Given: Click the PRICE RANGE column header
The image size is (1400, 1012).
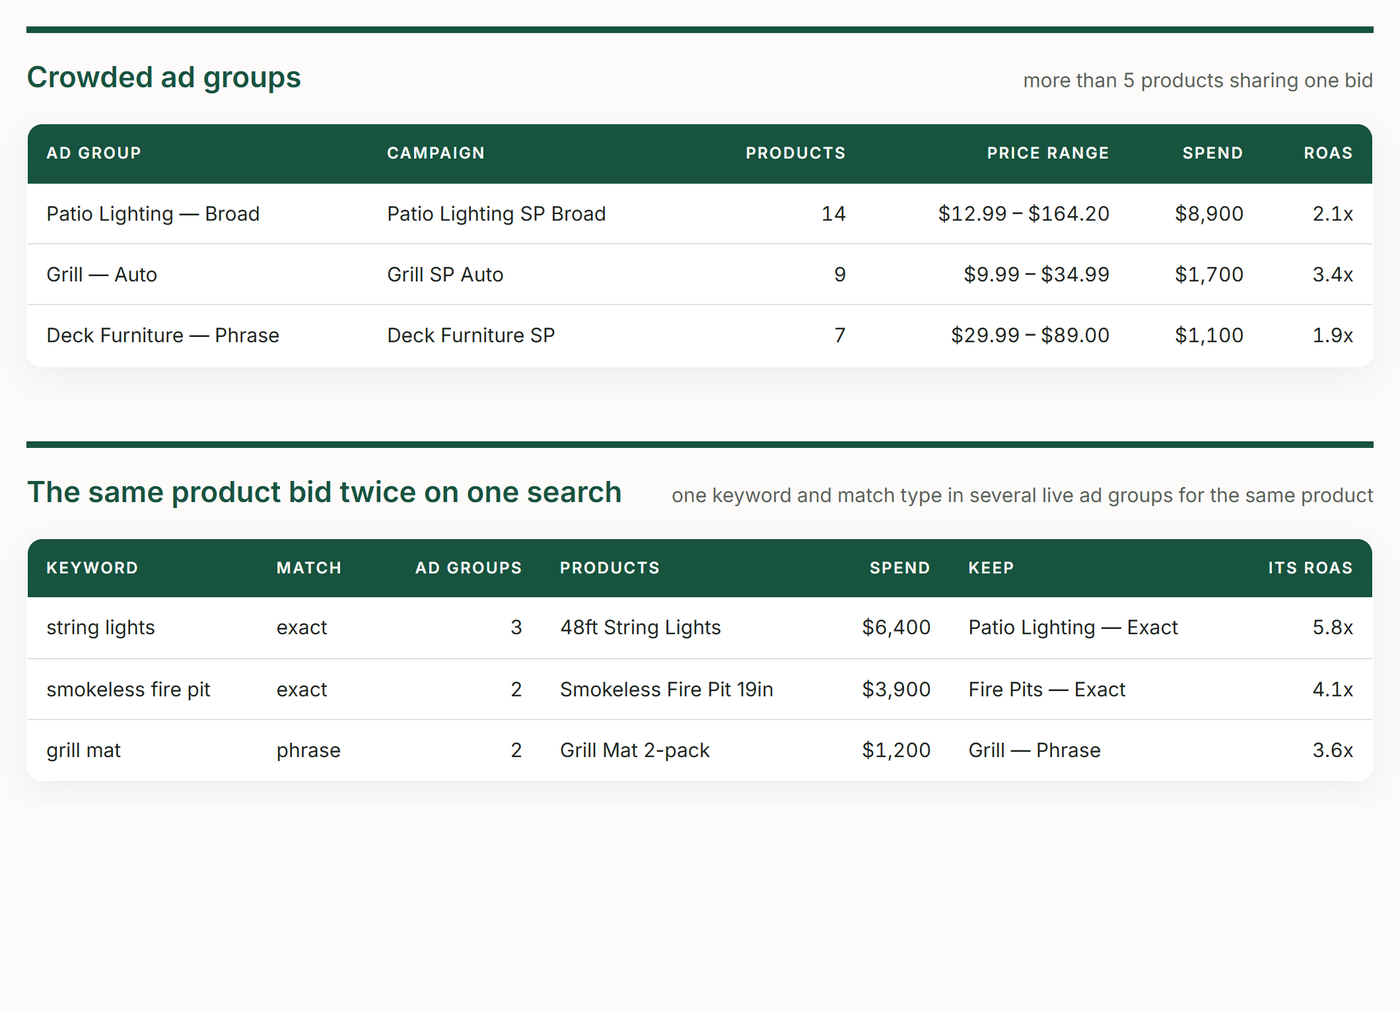Looking at the screenshot, I should point(1048,153).
